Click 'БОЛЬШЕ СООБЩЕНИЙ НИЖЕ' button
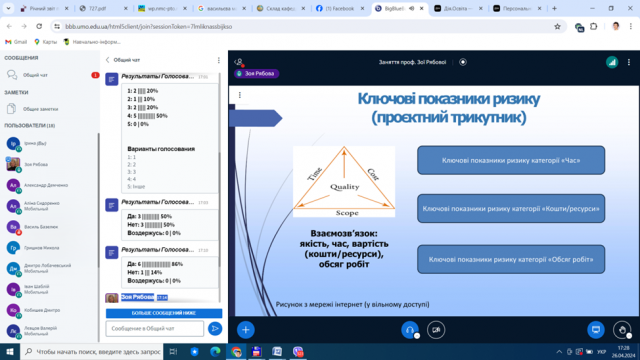640x360 pixels. 164,313
